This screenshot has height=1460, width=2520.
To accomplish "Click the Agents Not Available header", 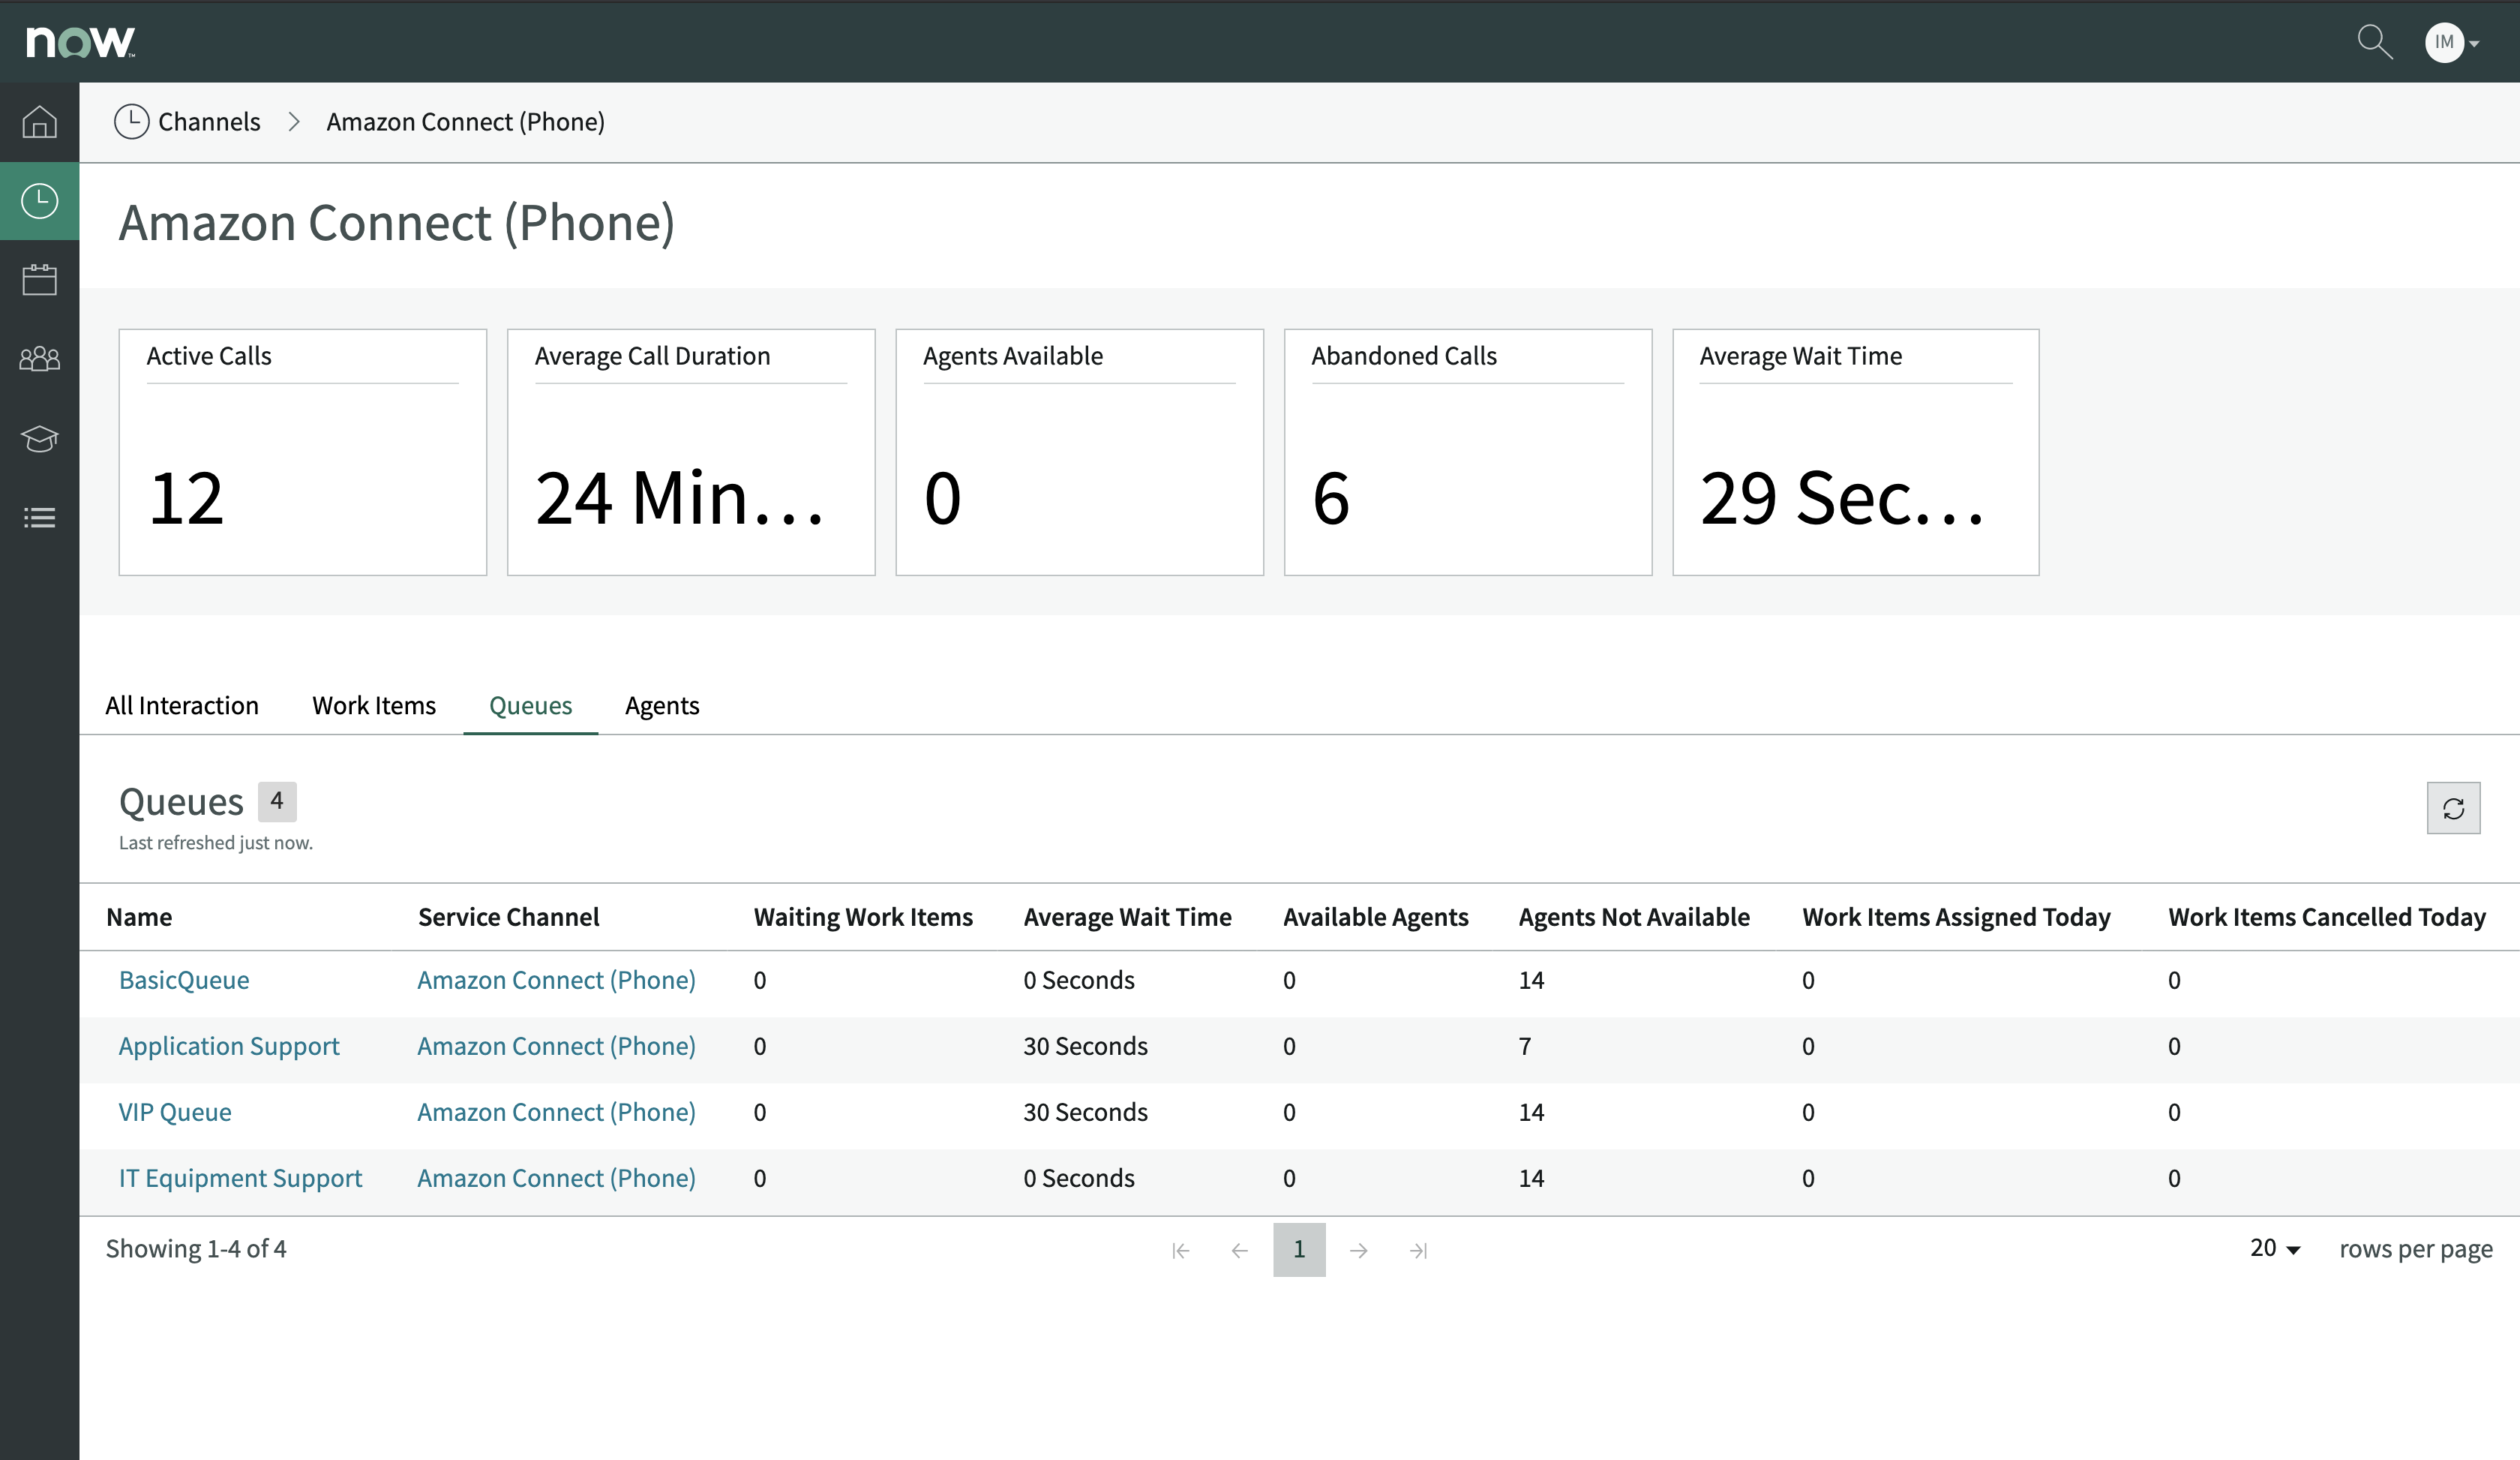I will point(1634,917).
